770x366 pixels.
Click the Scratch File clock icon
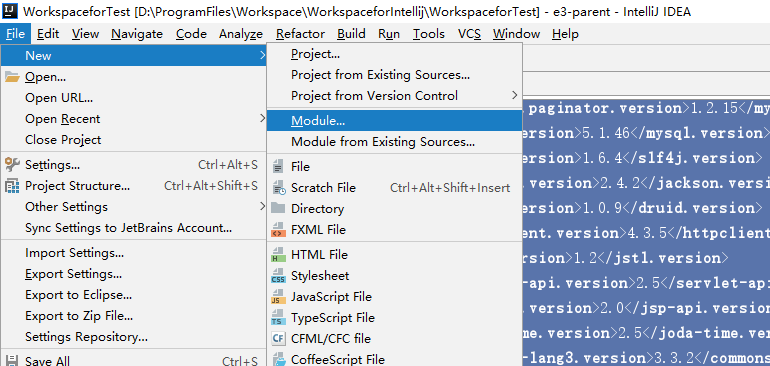pos(278,188)
